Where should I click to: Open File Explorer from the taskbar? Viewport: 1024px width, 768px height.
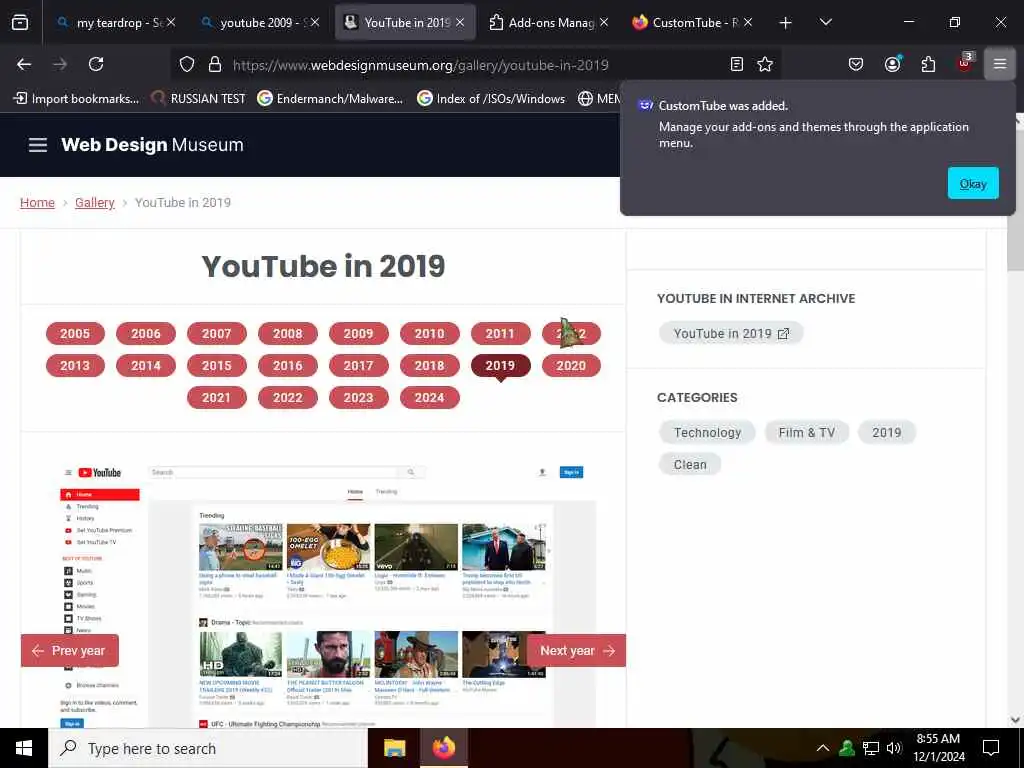coord(394,748)
